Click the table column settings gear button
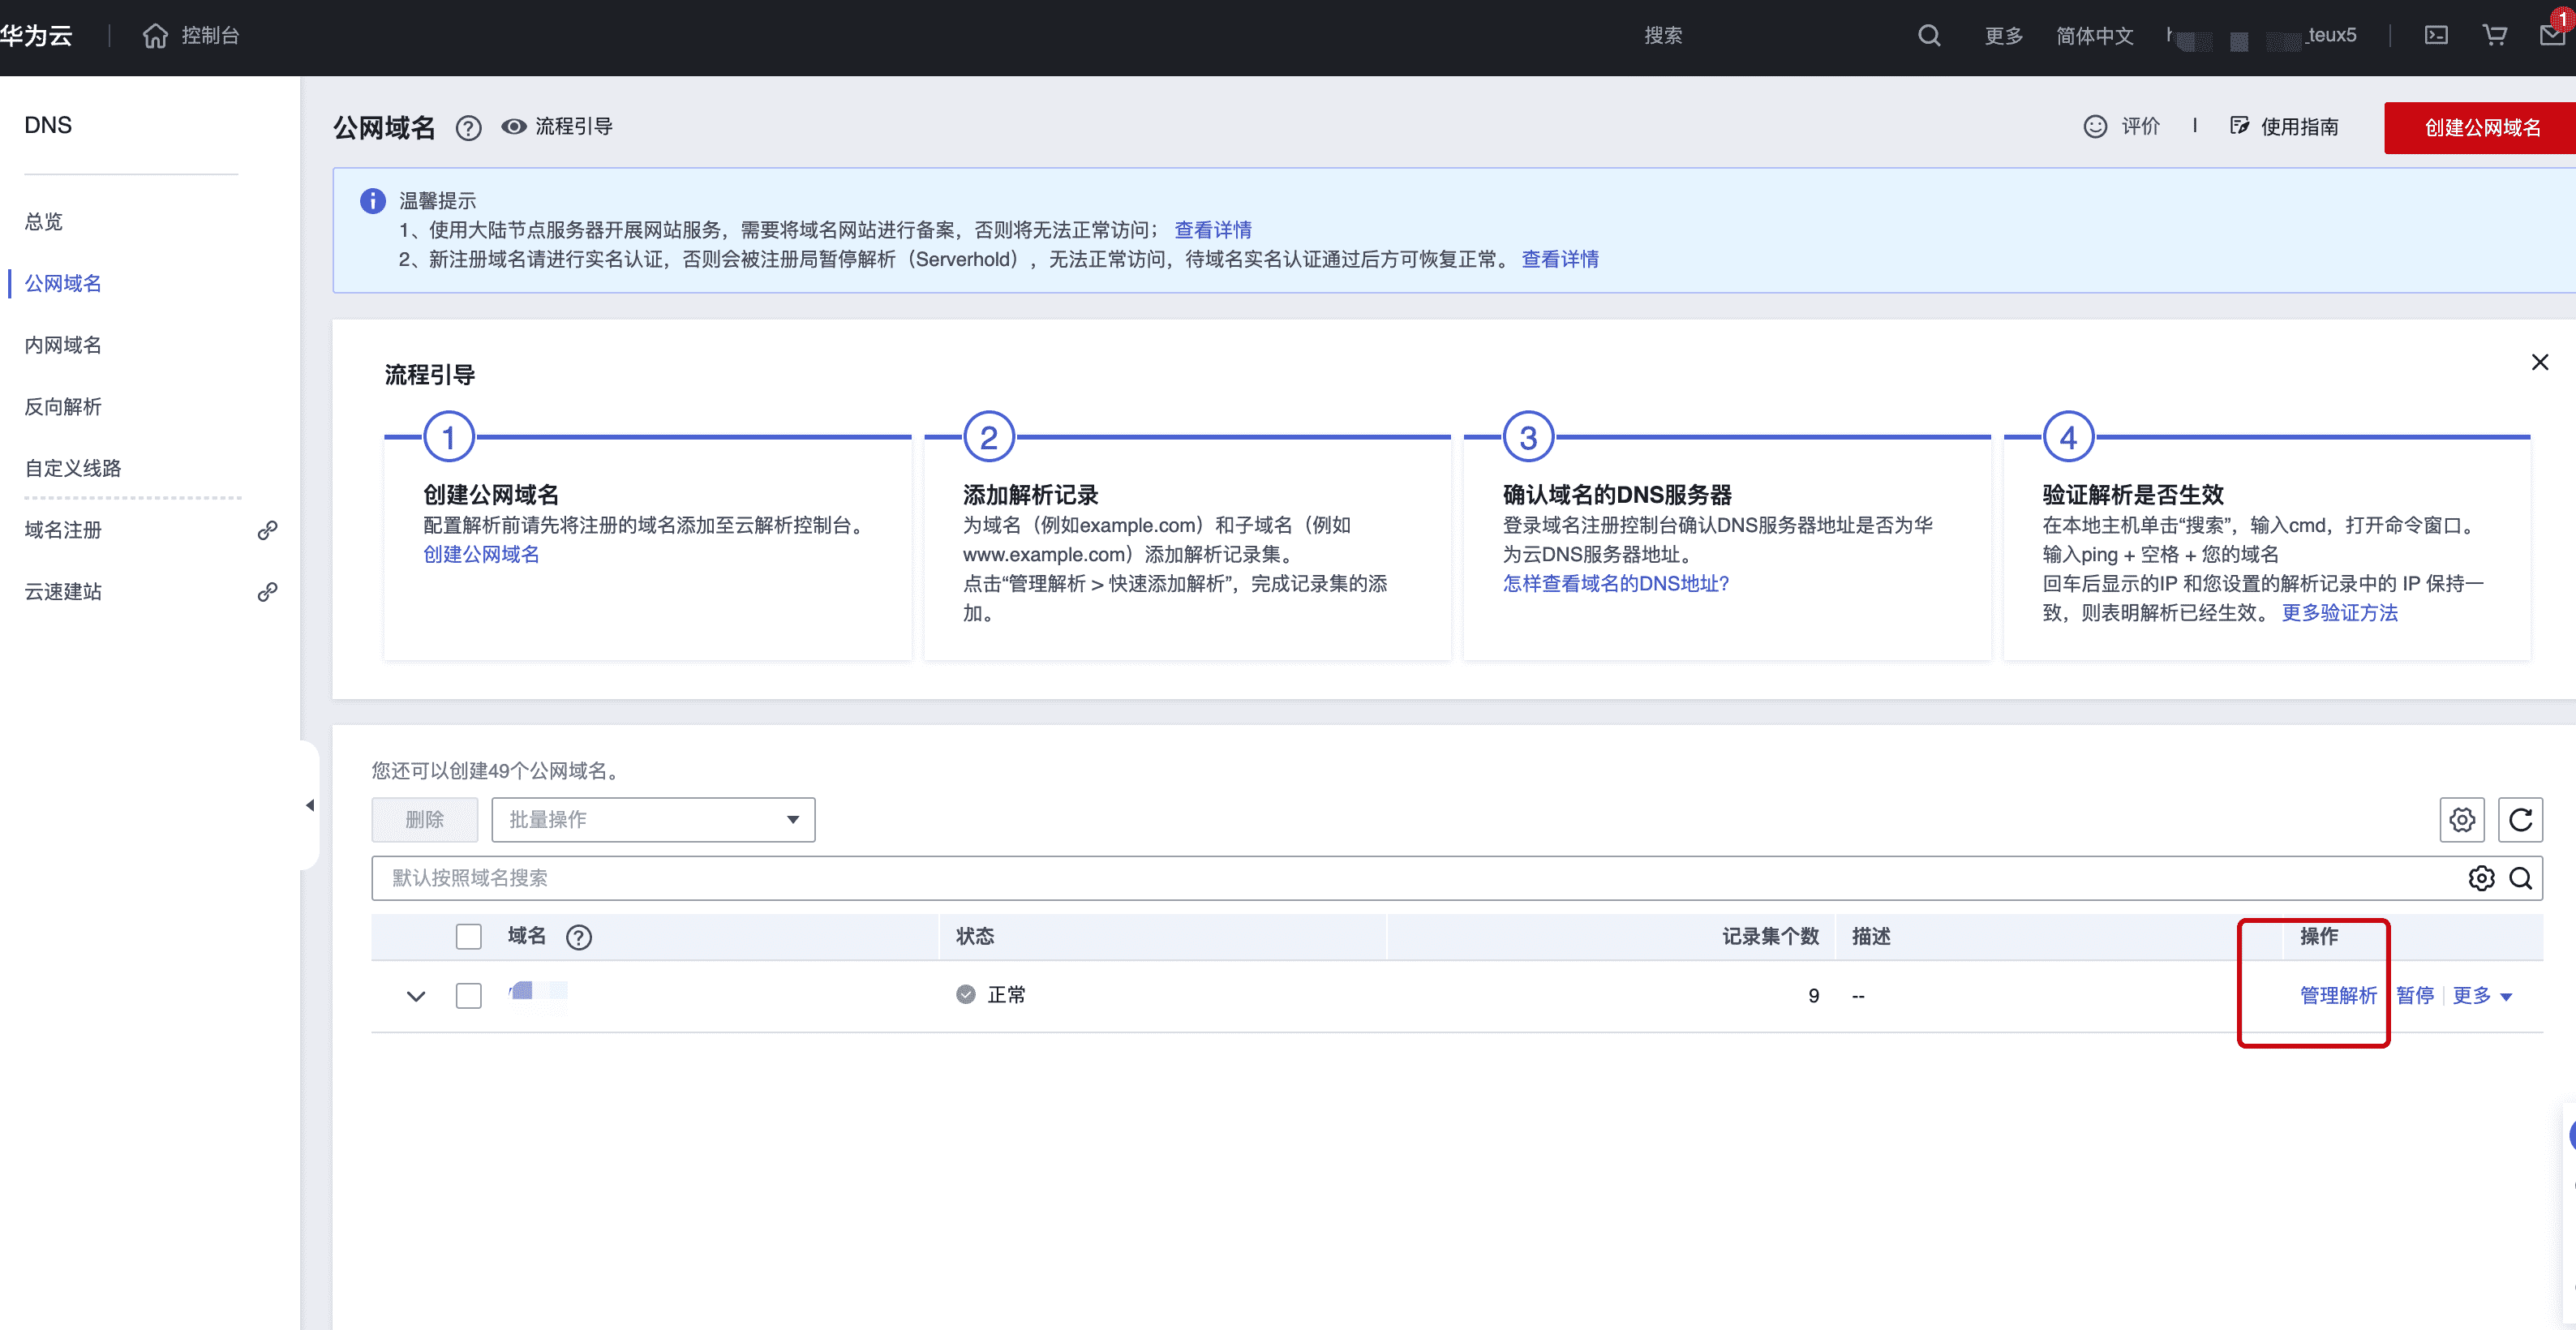The height and width of the screenshot is (1330, 2576). (x=2461, y=820)
